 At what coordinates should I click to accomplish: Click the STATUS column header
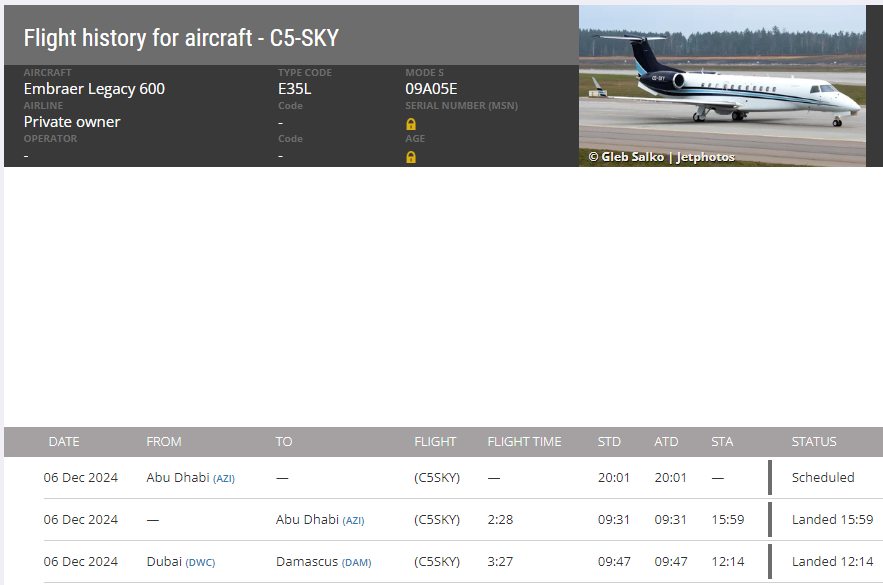[x=814, y=441]
